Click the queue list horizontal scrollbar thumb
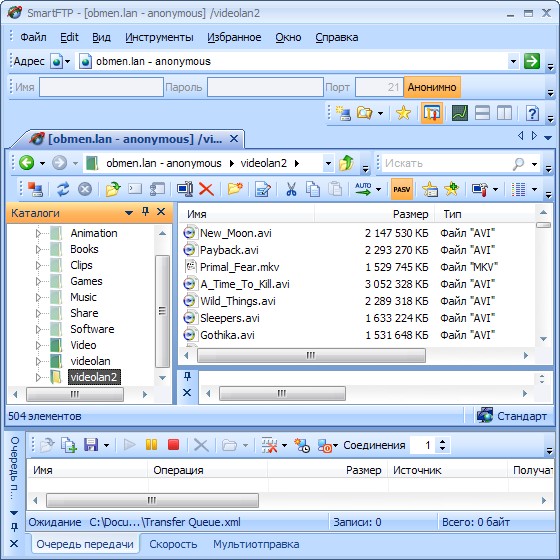Screen dimensions: 560x560 [x=152, y=500]
